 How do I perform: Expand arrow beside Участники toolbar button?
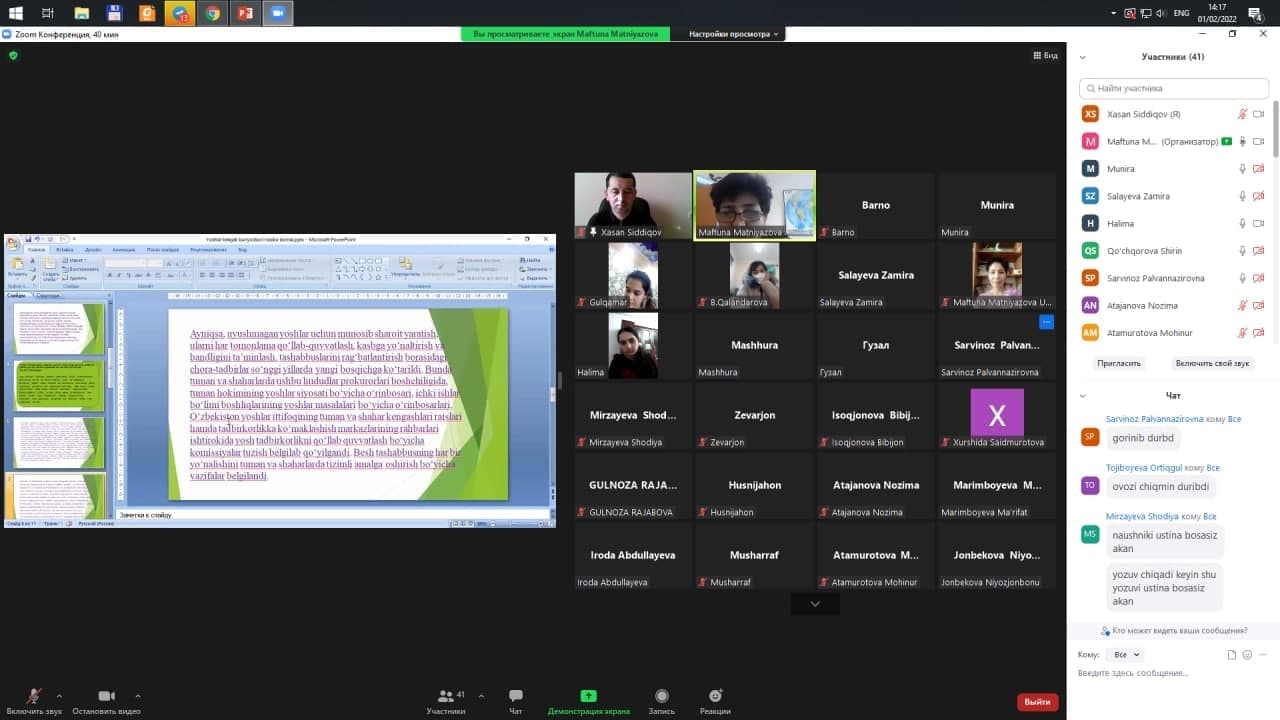pos(481,695)
